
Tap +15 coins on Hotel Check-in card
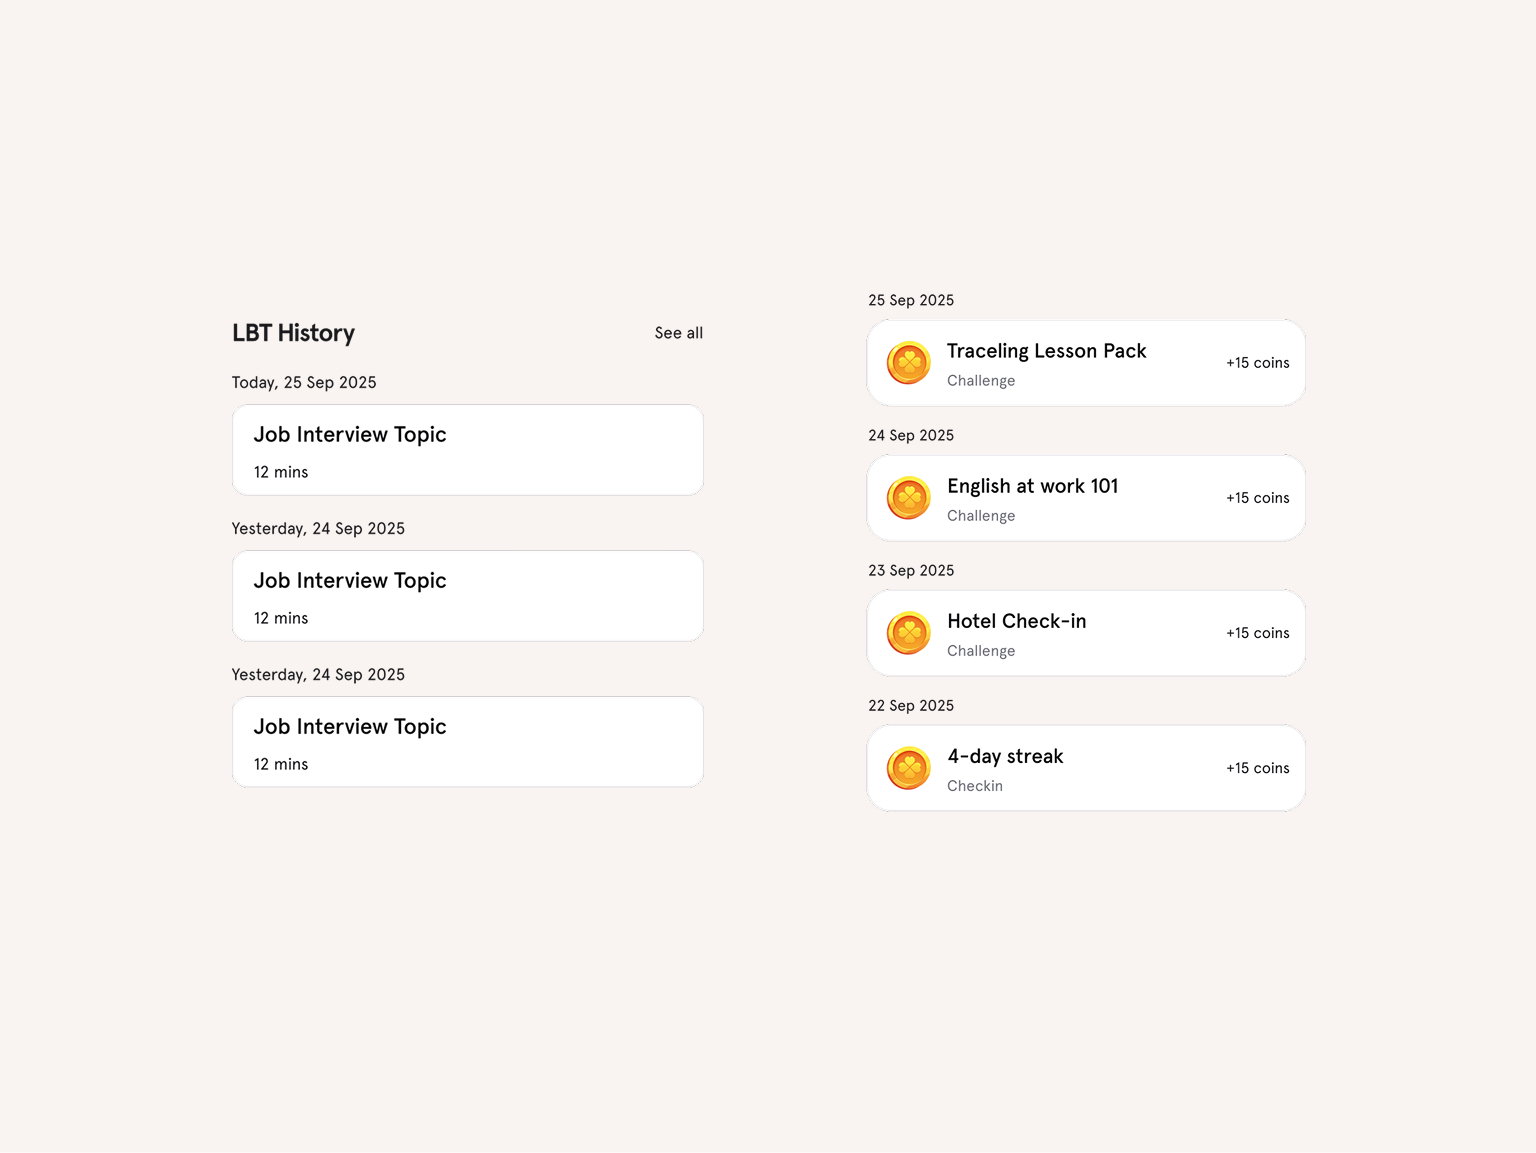1257,633
